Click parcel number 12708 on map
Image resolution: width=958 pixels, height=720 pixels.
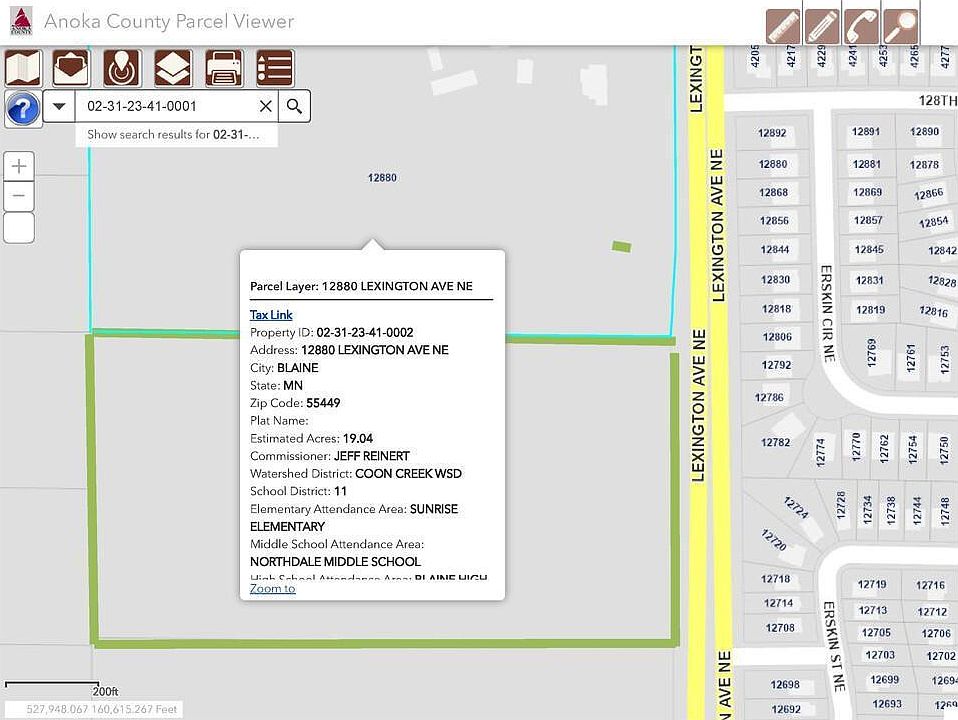(780, 628)
